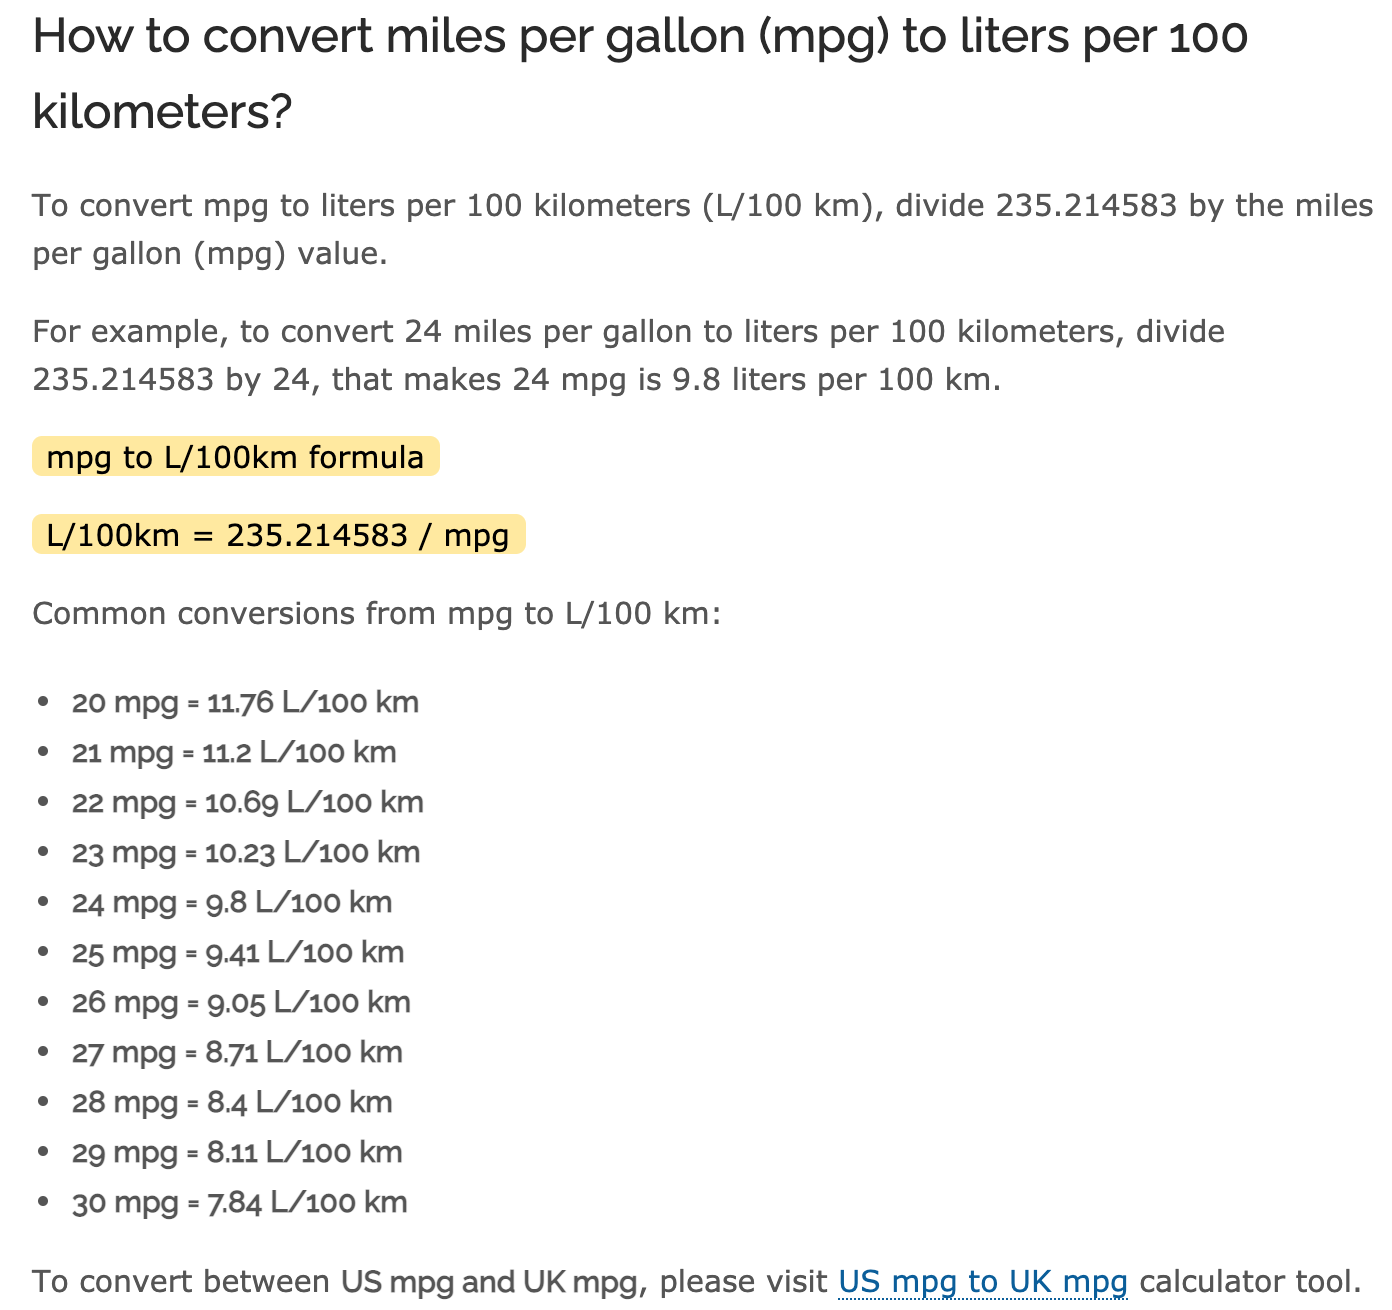1392x1310 pixels.
Task: Click the '29 mpg = 8.11 L/100 km' list item
Action: coord(237,1152)
